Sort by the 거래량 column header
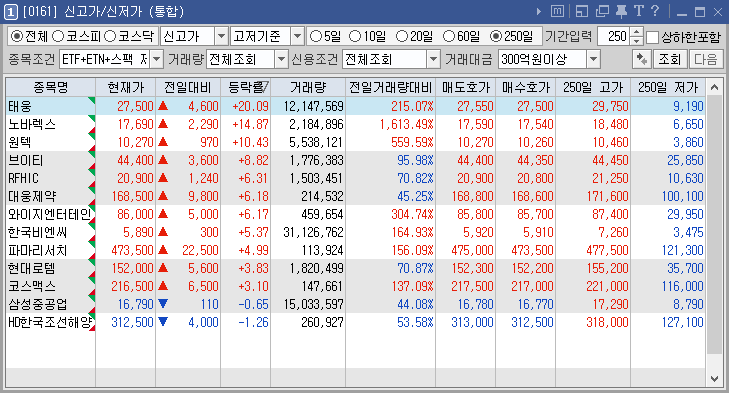729x393 pixels. click(x=308, y=87)
